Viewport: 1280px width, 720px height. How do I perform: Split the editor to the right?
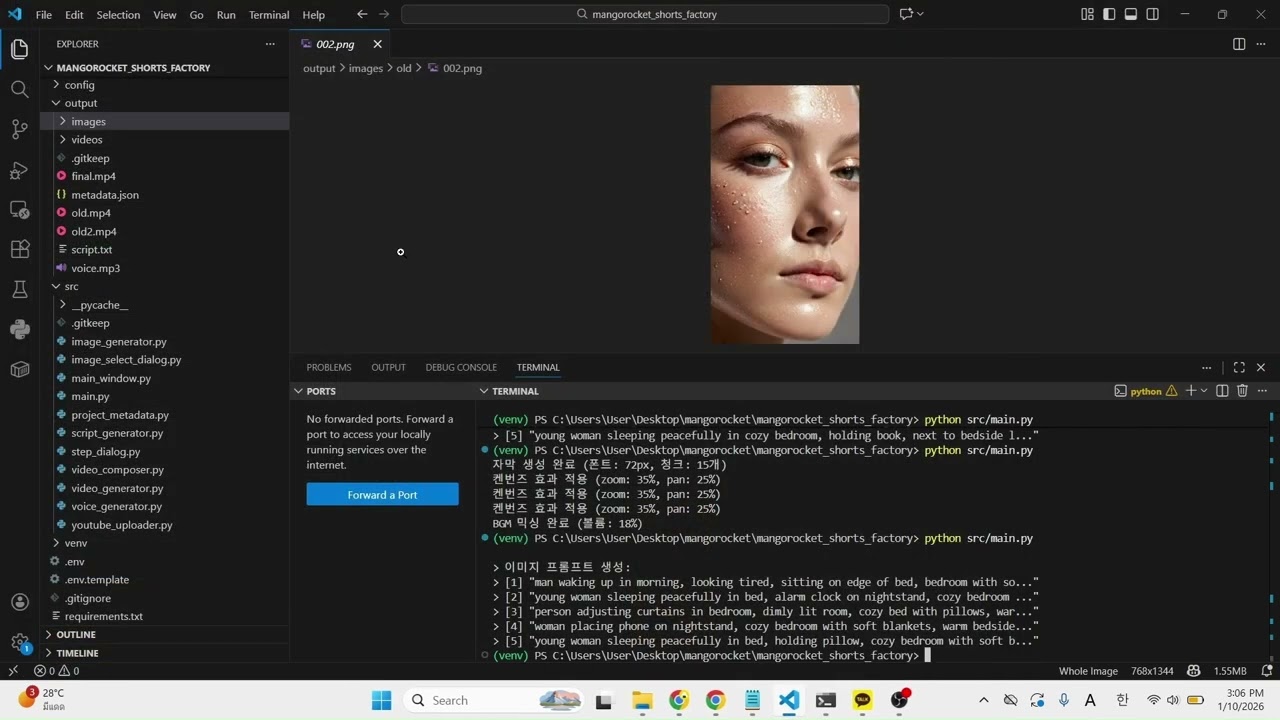click(x=1239, y=44)
